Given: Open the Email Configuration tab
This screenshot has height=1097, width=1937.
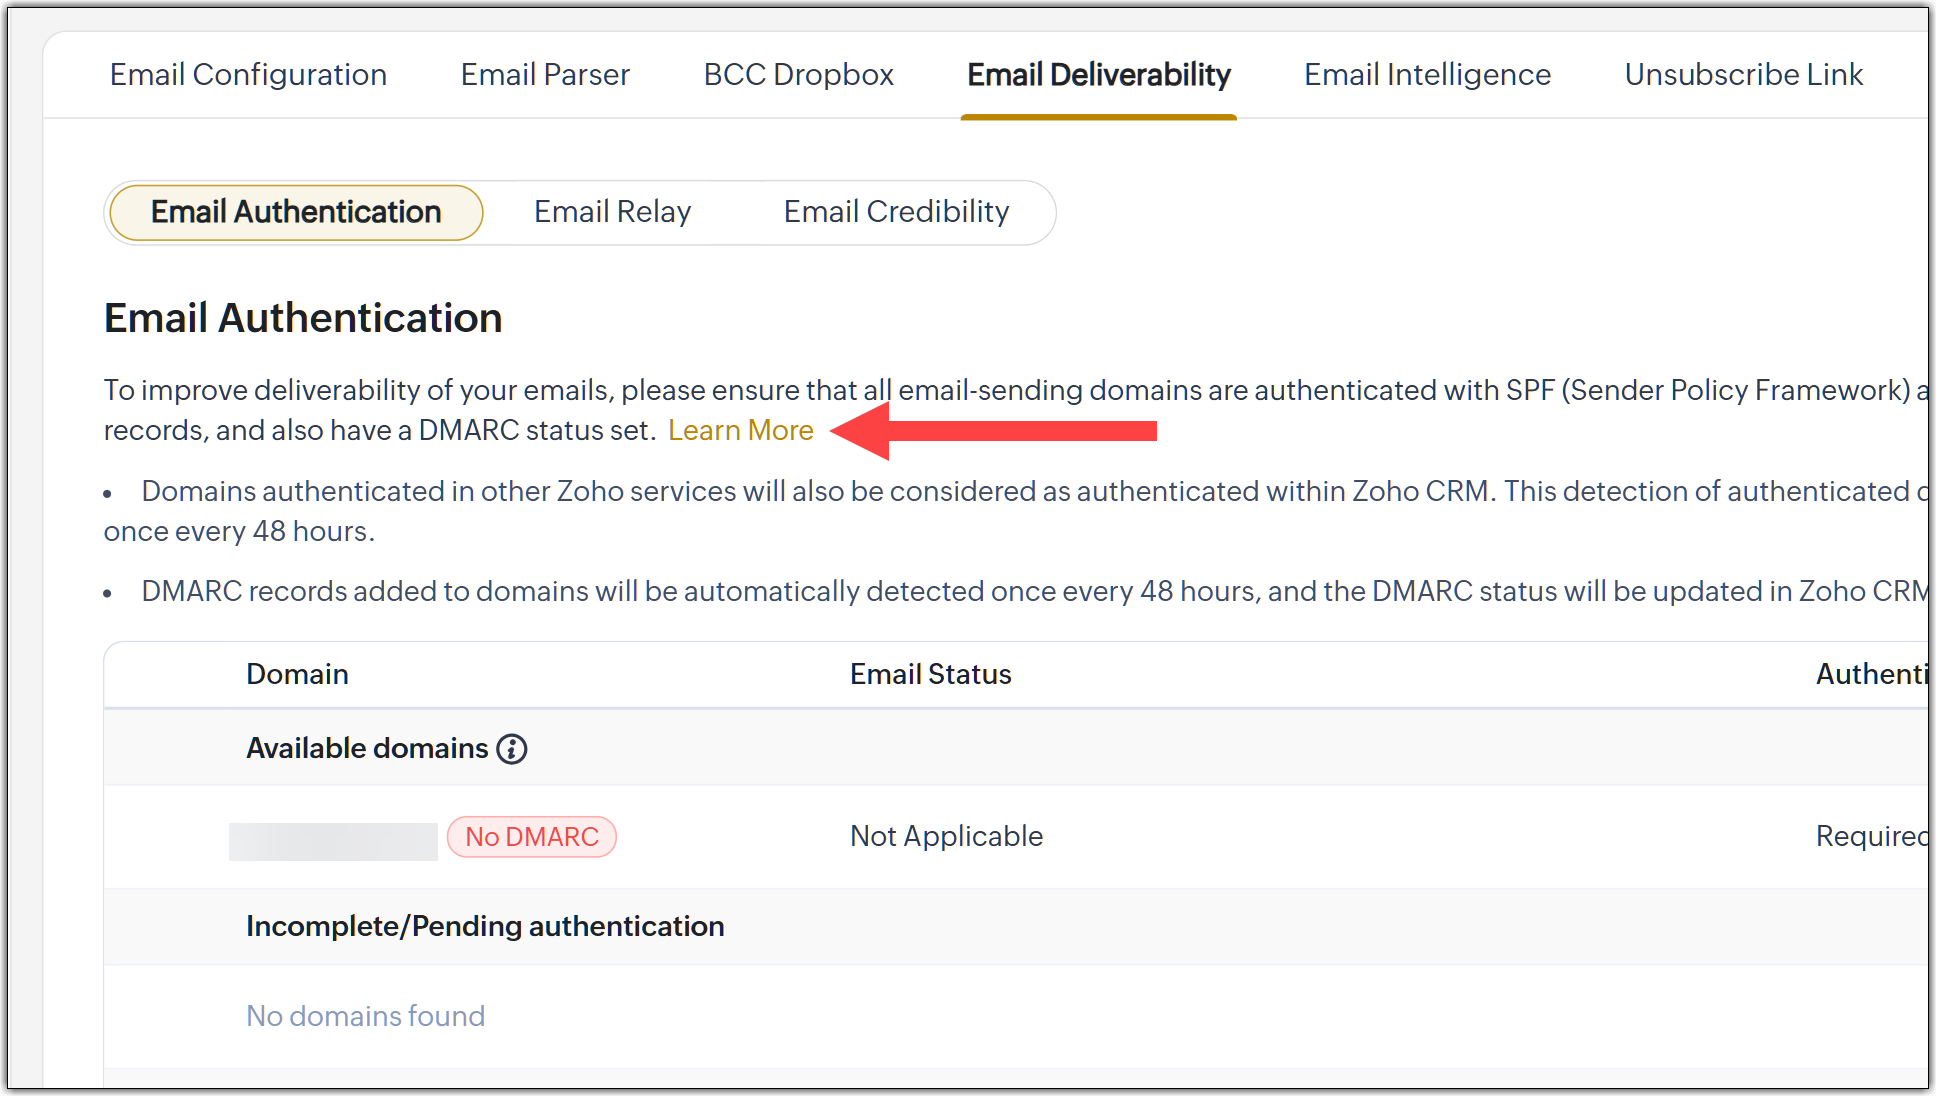Looking at the screenshot, I should point(248,75).
